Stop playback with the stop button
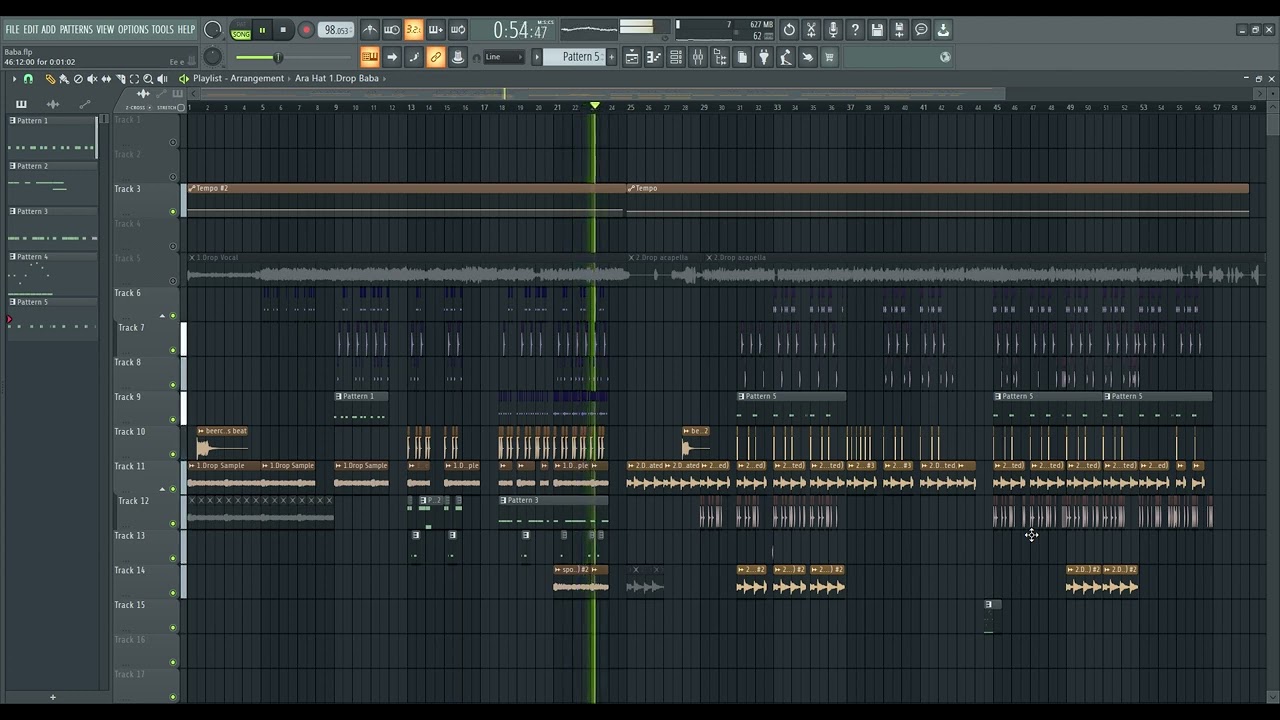1280x720 pixels. [283, 30]
